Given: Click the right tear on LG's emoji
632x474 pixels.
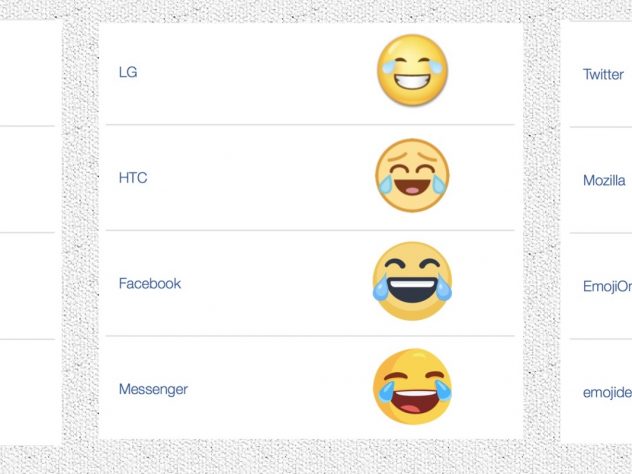Looking at the screenshot, I should [x=435, y=67].
